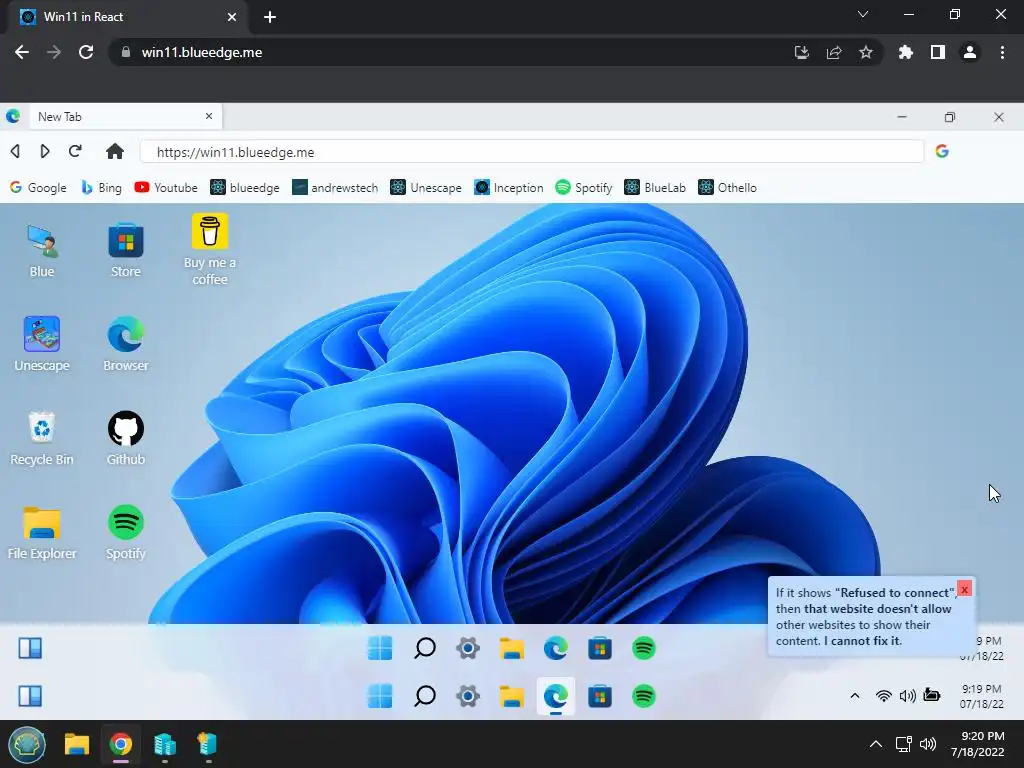The image size is (1024, 768).
Task: Open the Othello bookmark
Action: (728, 188)
